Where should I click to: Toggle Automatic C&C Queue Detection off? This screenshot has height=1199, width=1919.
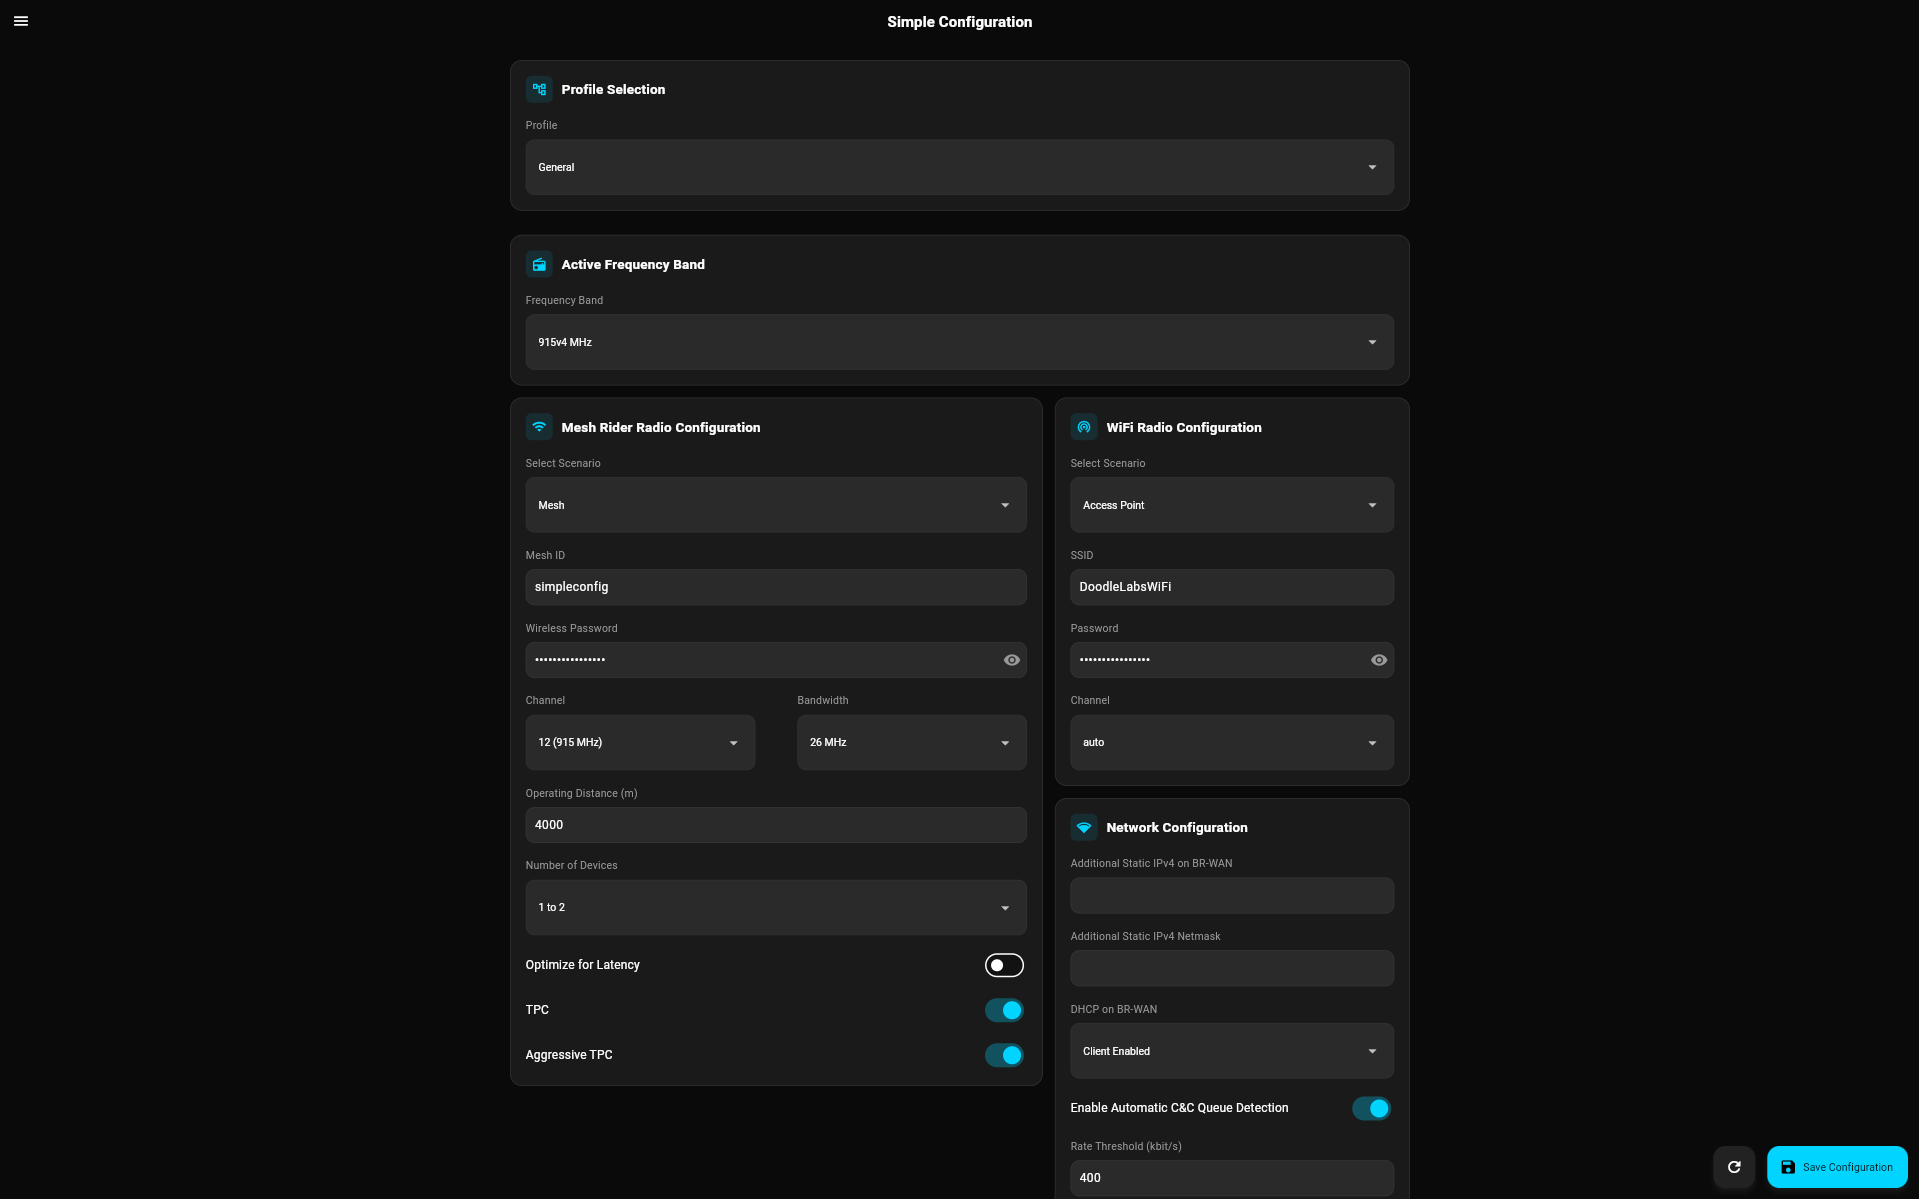click(x=1371, y=1108)
